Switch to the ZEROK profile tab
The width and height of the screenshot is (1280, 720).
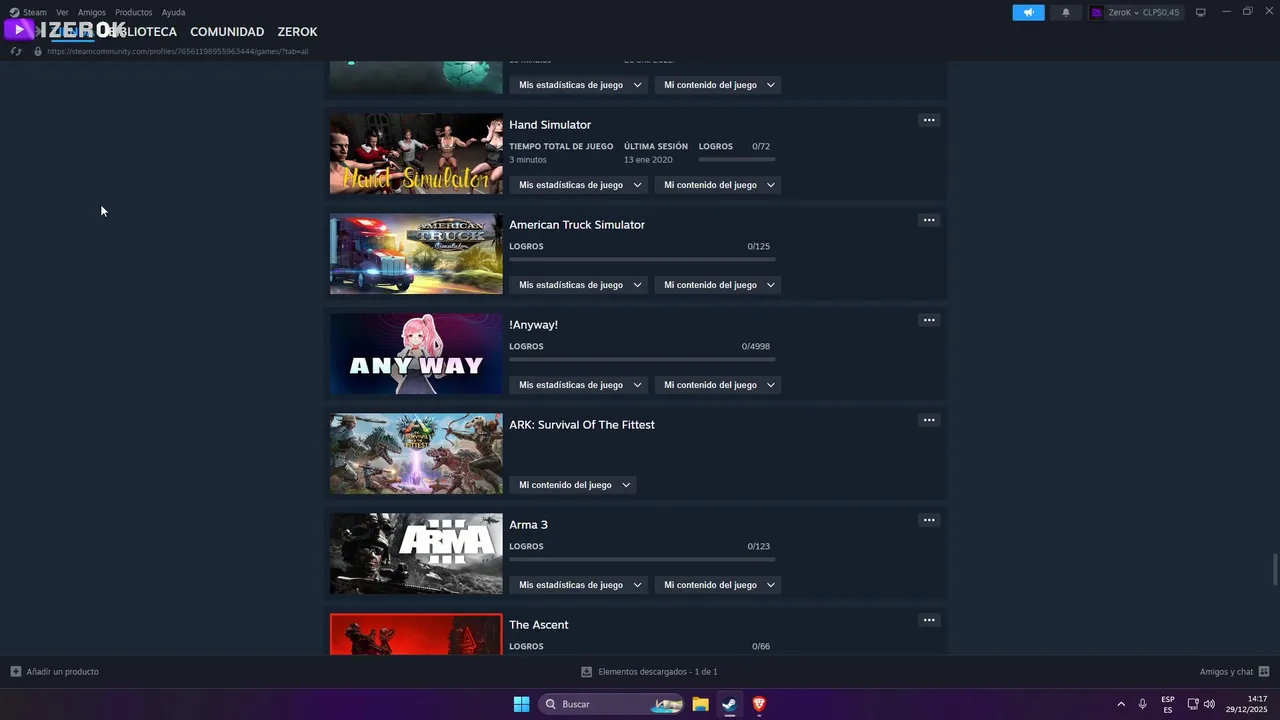tap(297, 32)
